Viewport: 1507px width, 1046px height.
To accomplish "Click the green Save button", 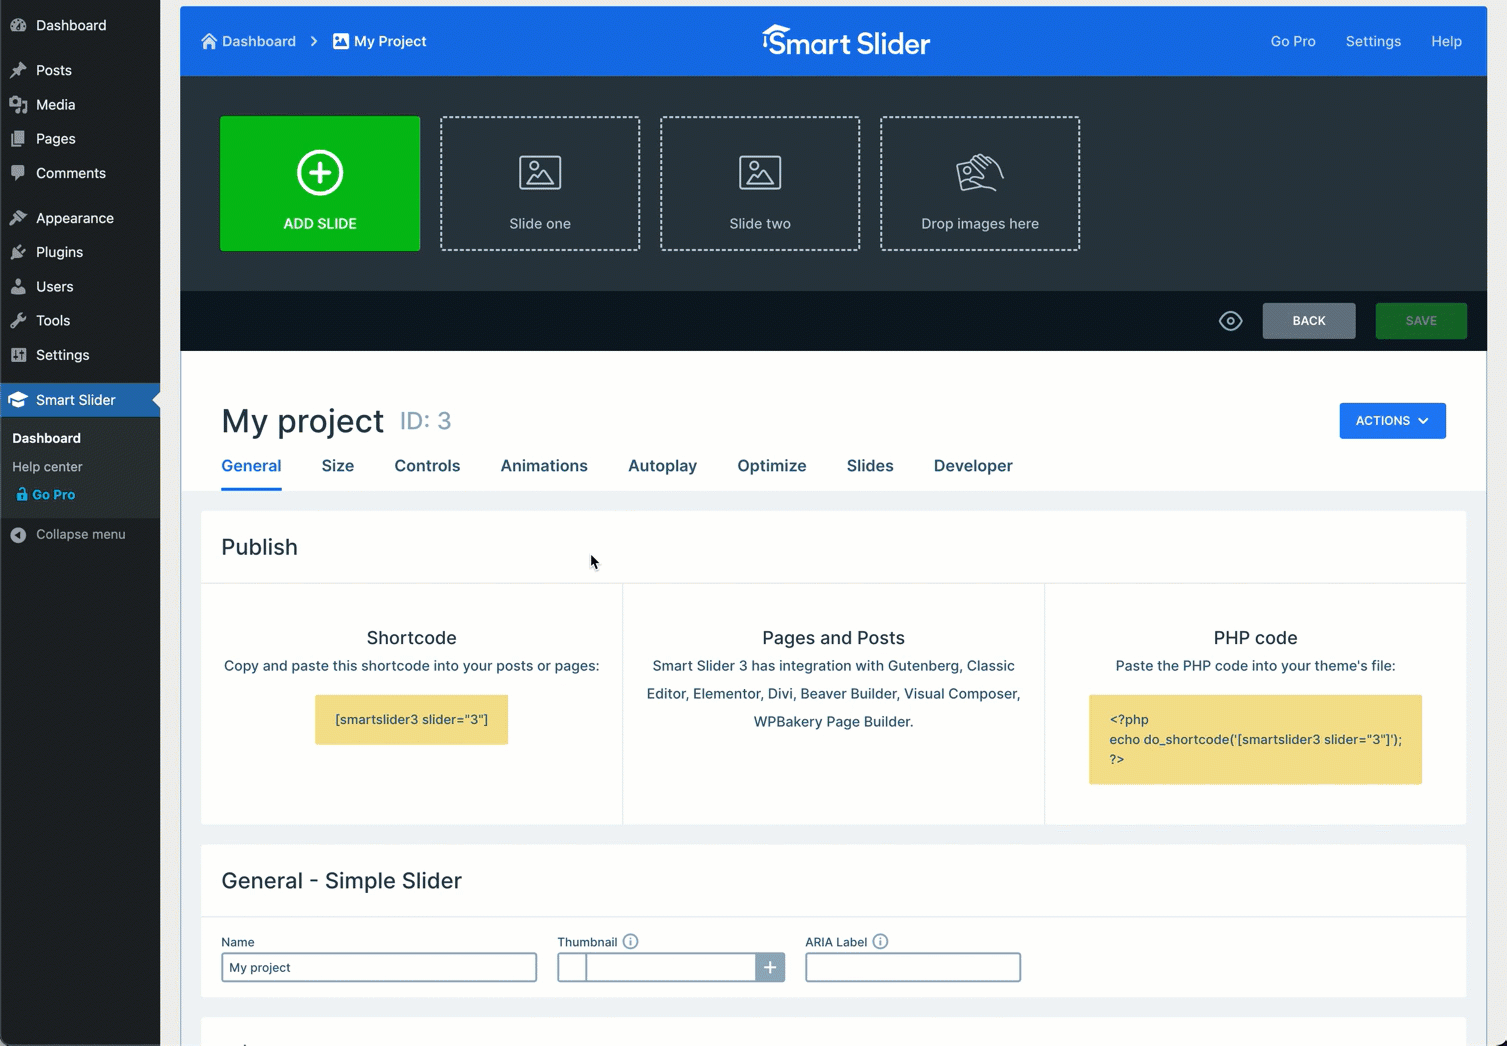I will click(x=1421, y=321).
